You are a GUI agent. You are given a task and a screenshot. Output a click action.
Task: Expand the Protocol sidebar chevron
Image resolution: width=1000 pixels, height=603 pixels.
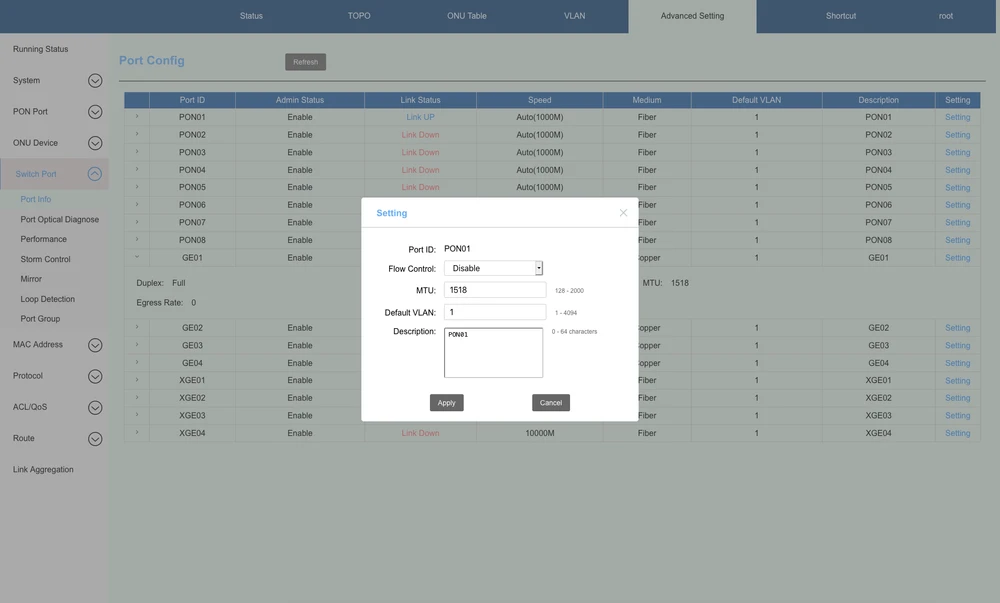[95, 377]
